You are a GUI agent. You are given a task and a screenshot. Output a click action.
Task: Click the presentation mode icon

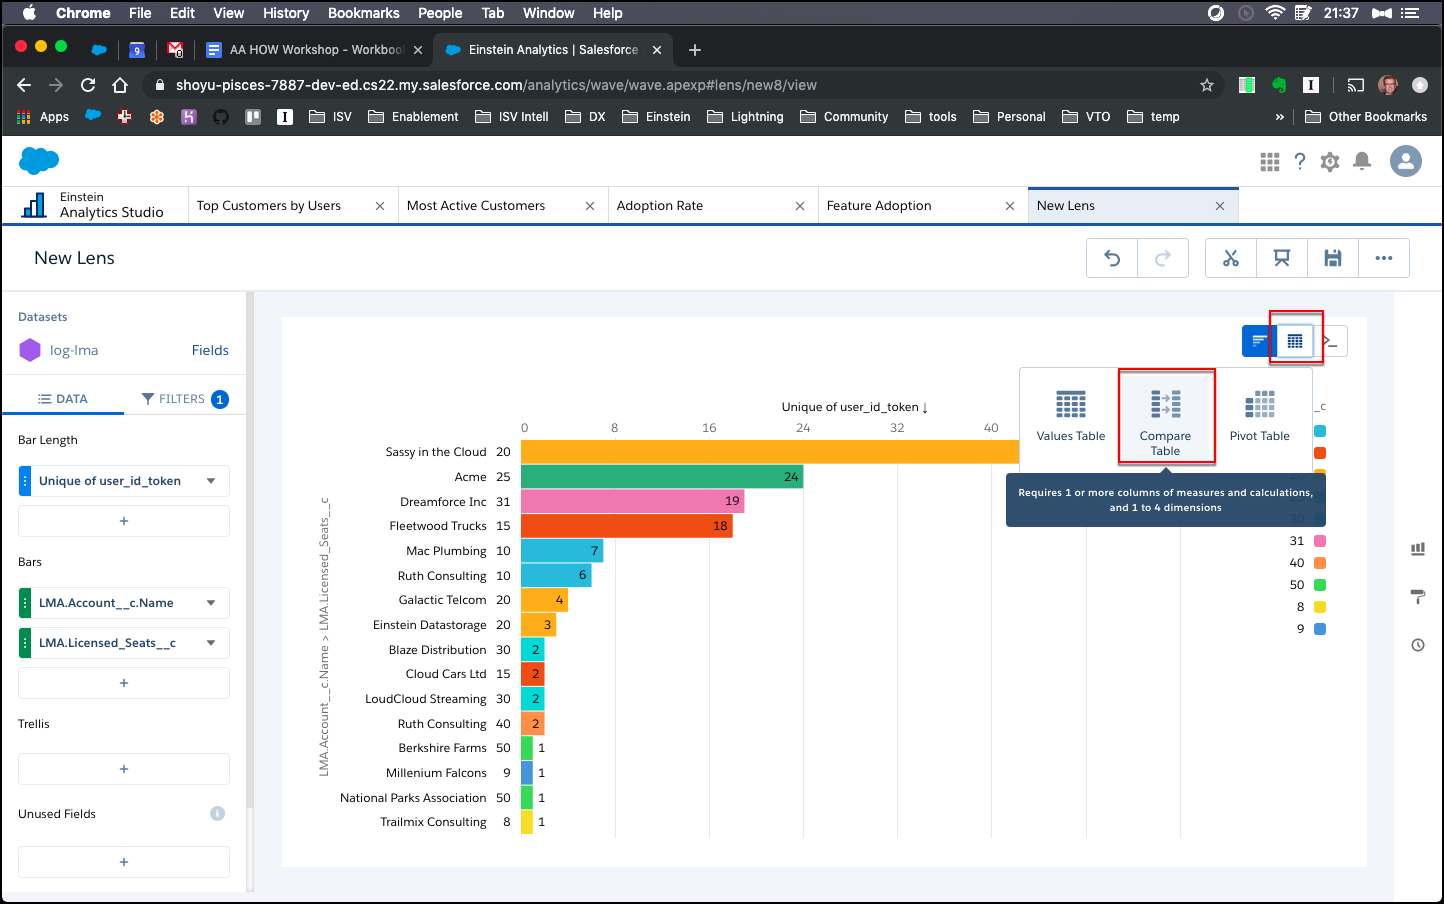(1282, 258)
